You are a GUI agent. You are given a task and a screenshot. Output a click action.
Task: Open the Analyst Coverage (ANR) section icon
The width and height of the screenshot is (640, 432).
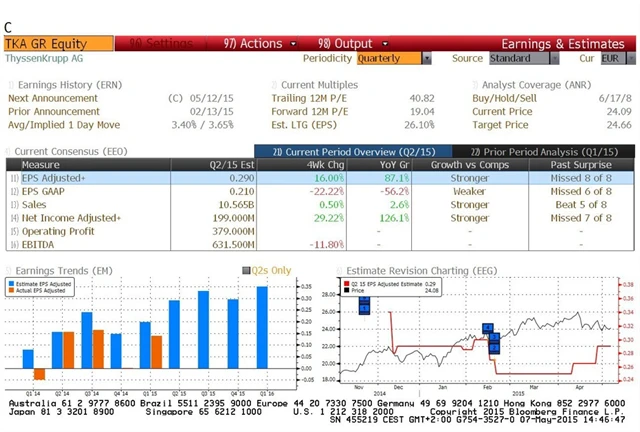(475, 85)
